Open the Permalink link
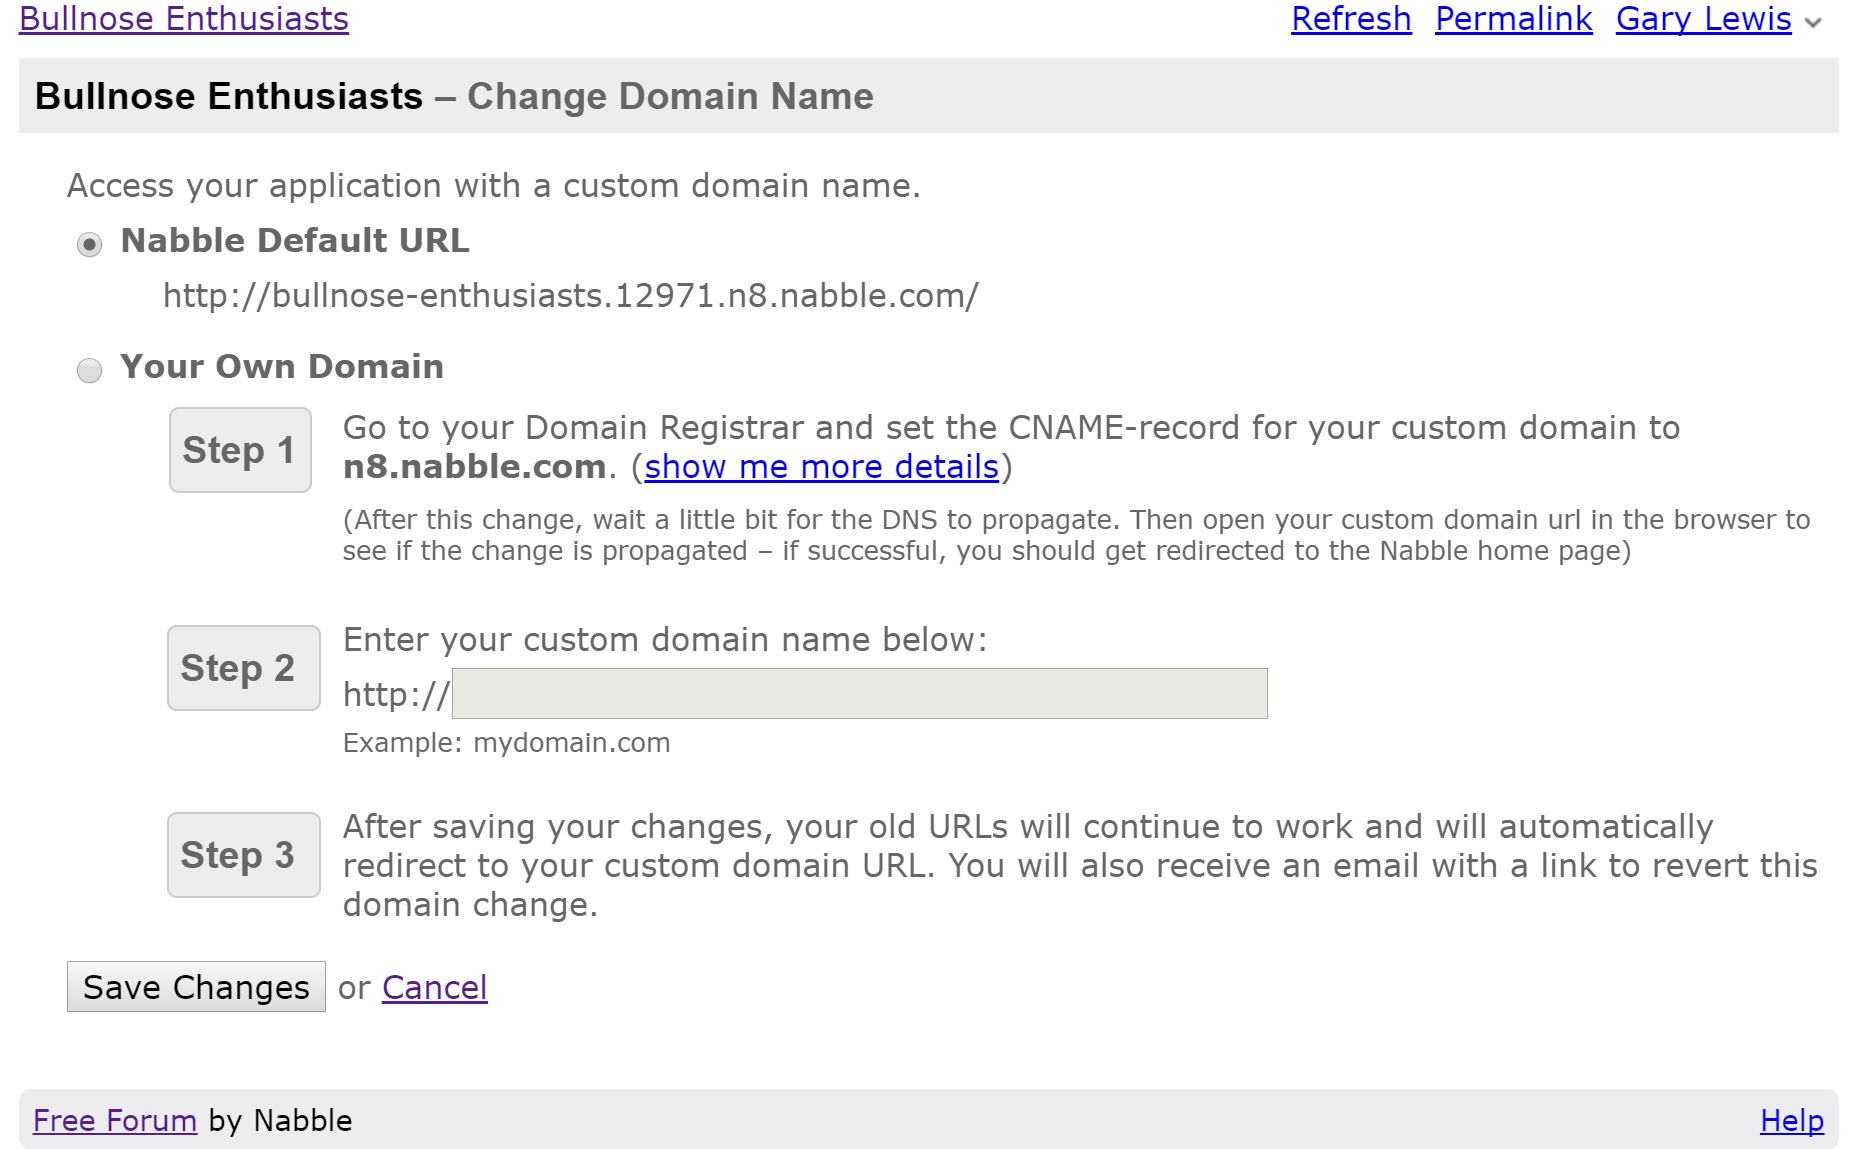 coord(1513,19)
